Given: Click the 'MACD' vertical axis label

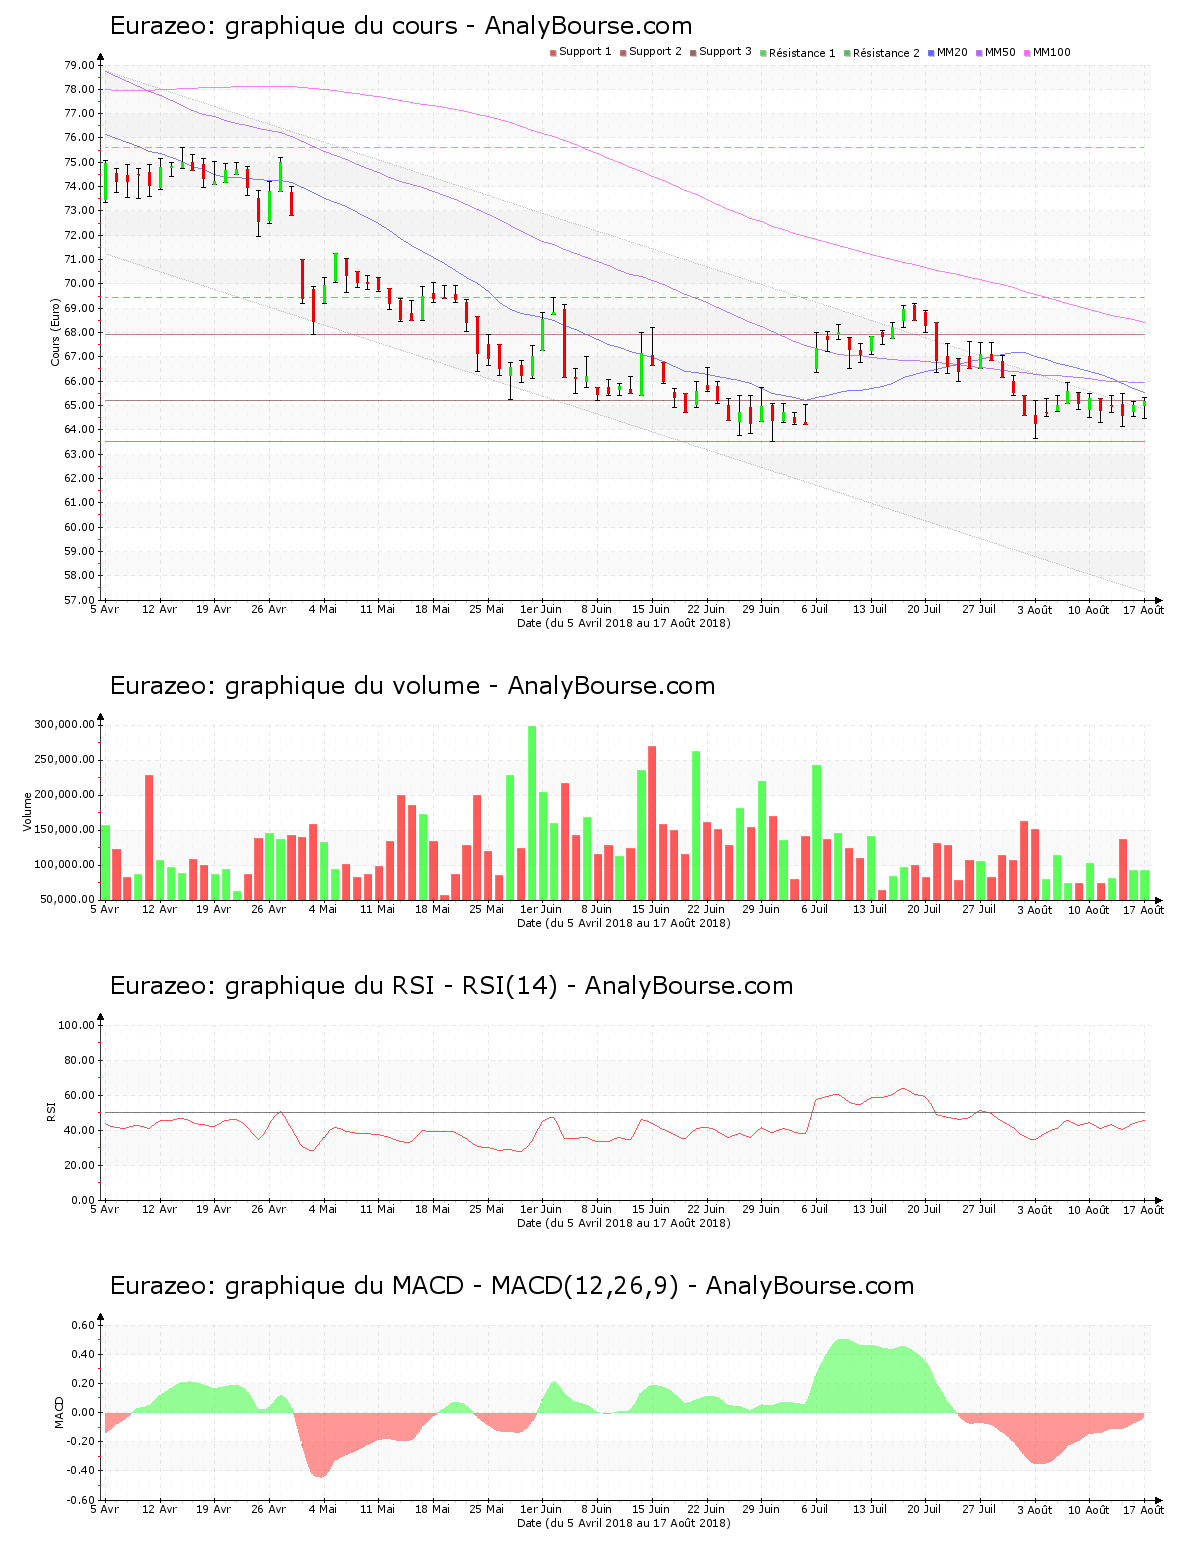Looking at the screenshot, I should click(59, 1412).
